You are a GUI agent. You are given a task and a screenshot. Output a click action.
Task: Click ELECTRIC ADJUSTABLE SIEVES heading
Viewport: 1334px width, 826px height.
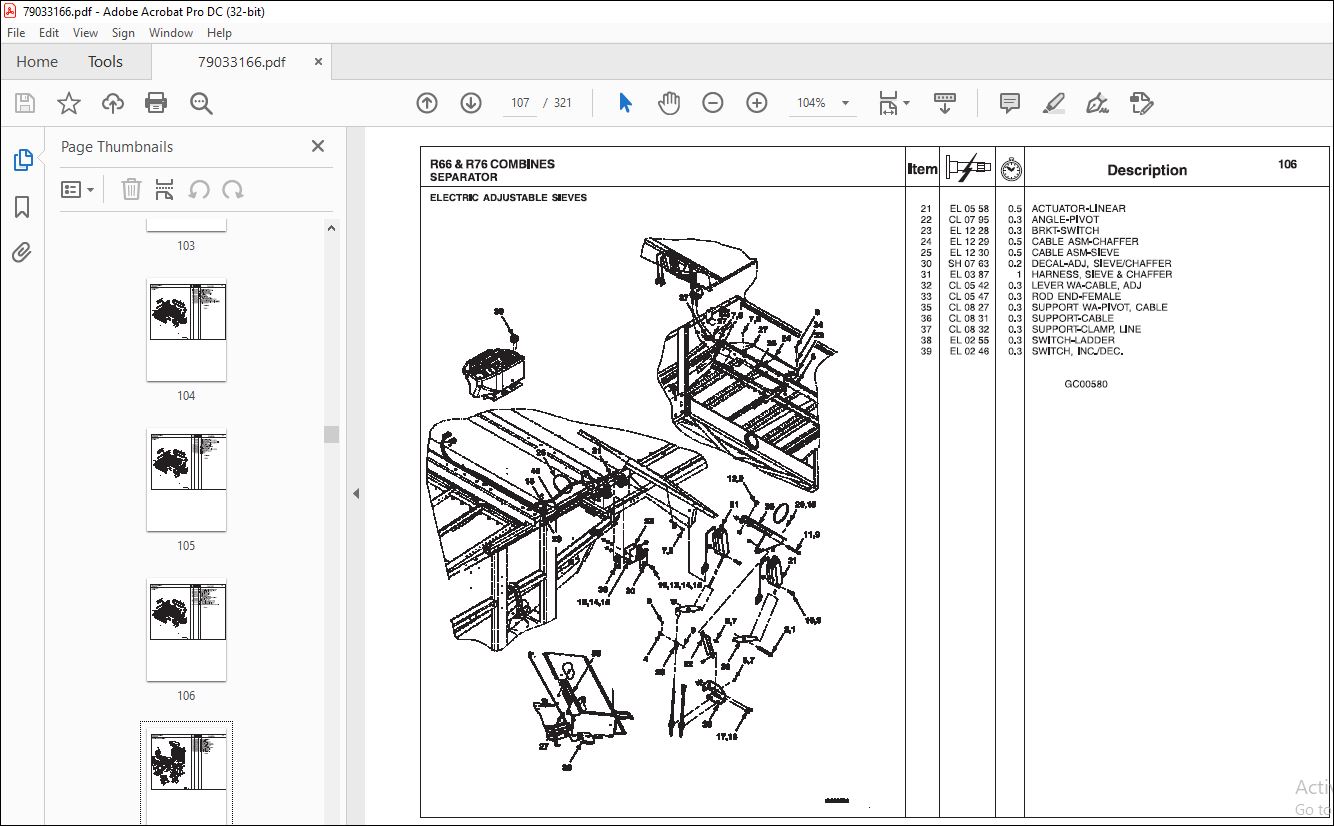508,198
